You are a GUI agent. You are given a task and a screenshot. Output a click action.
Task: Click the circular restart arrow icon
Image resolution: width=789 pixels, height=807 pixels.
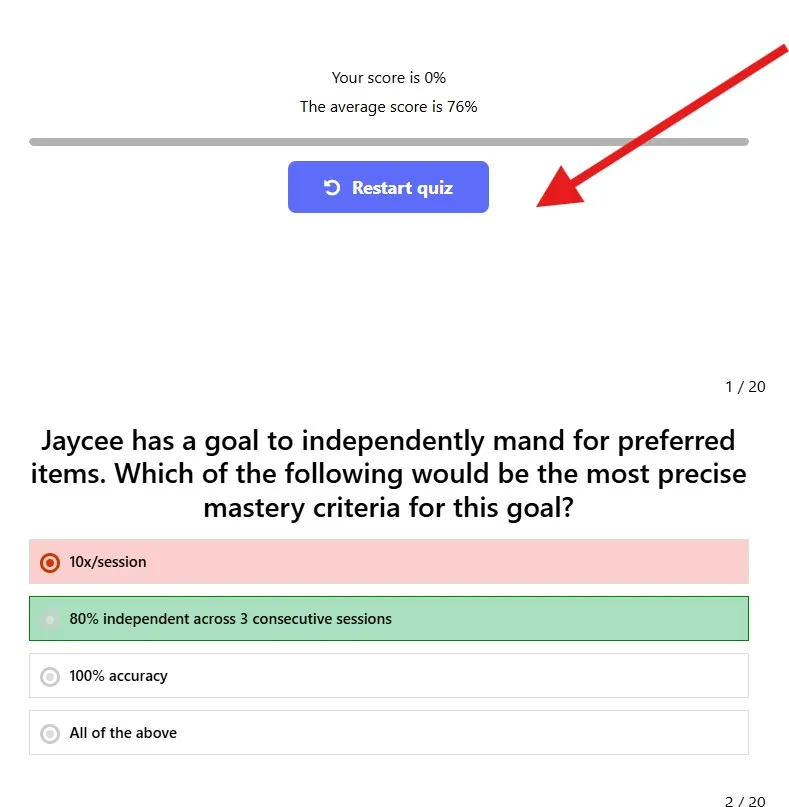click(332, 188)
